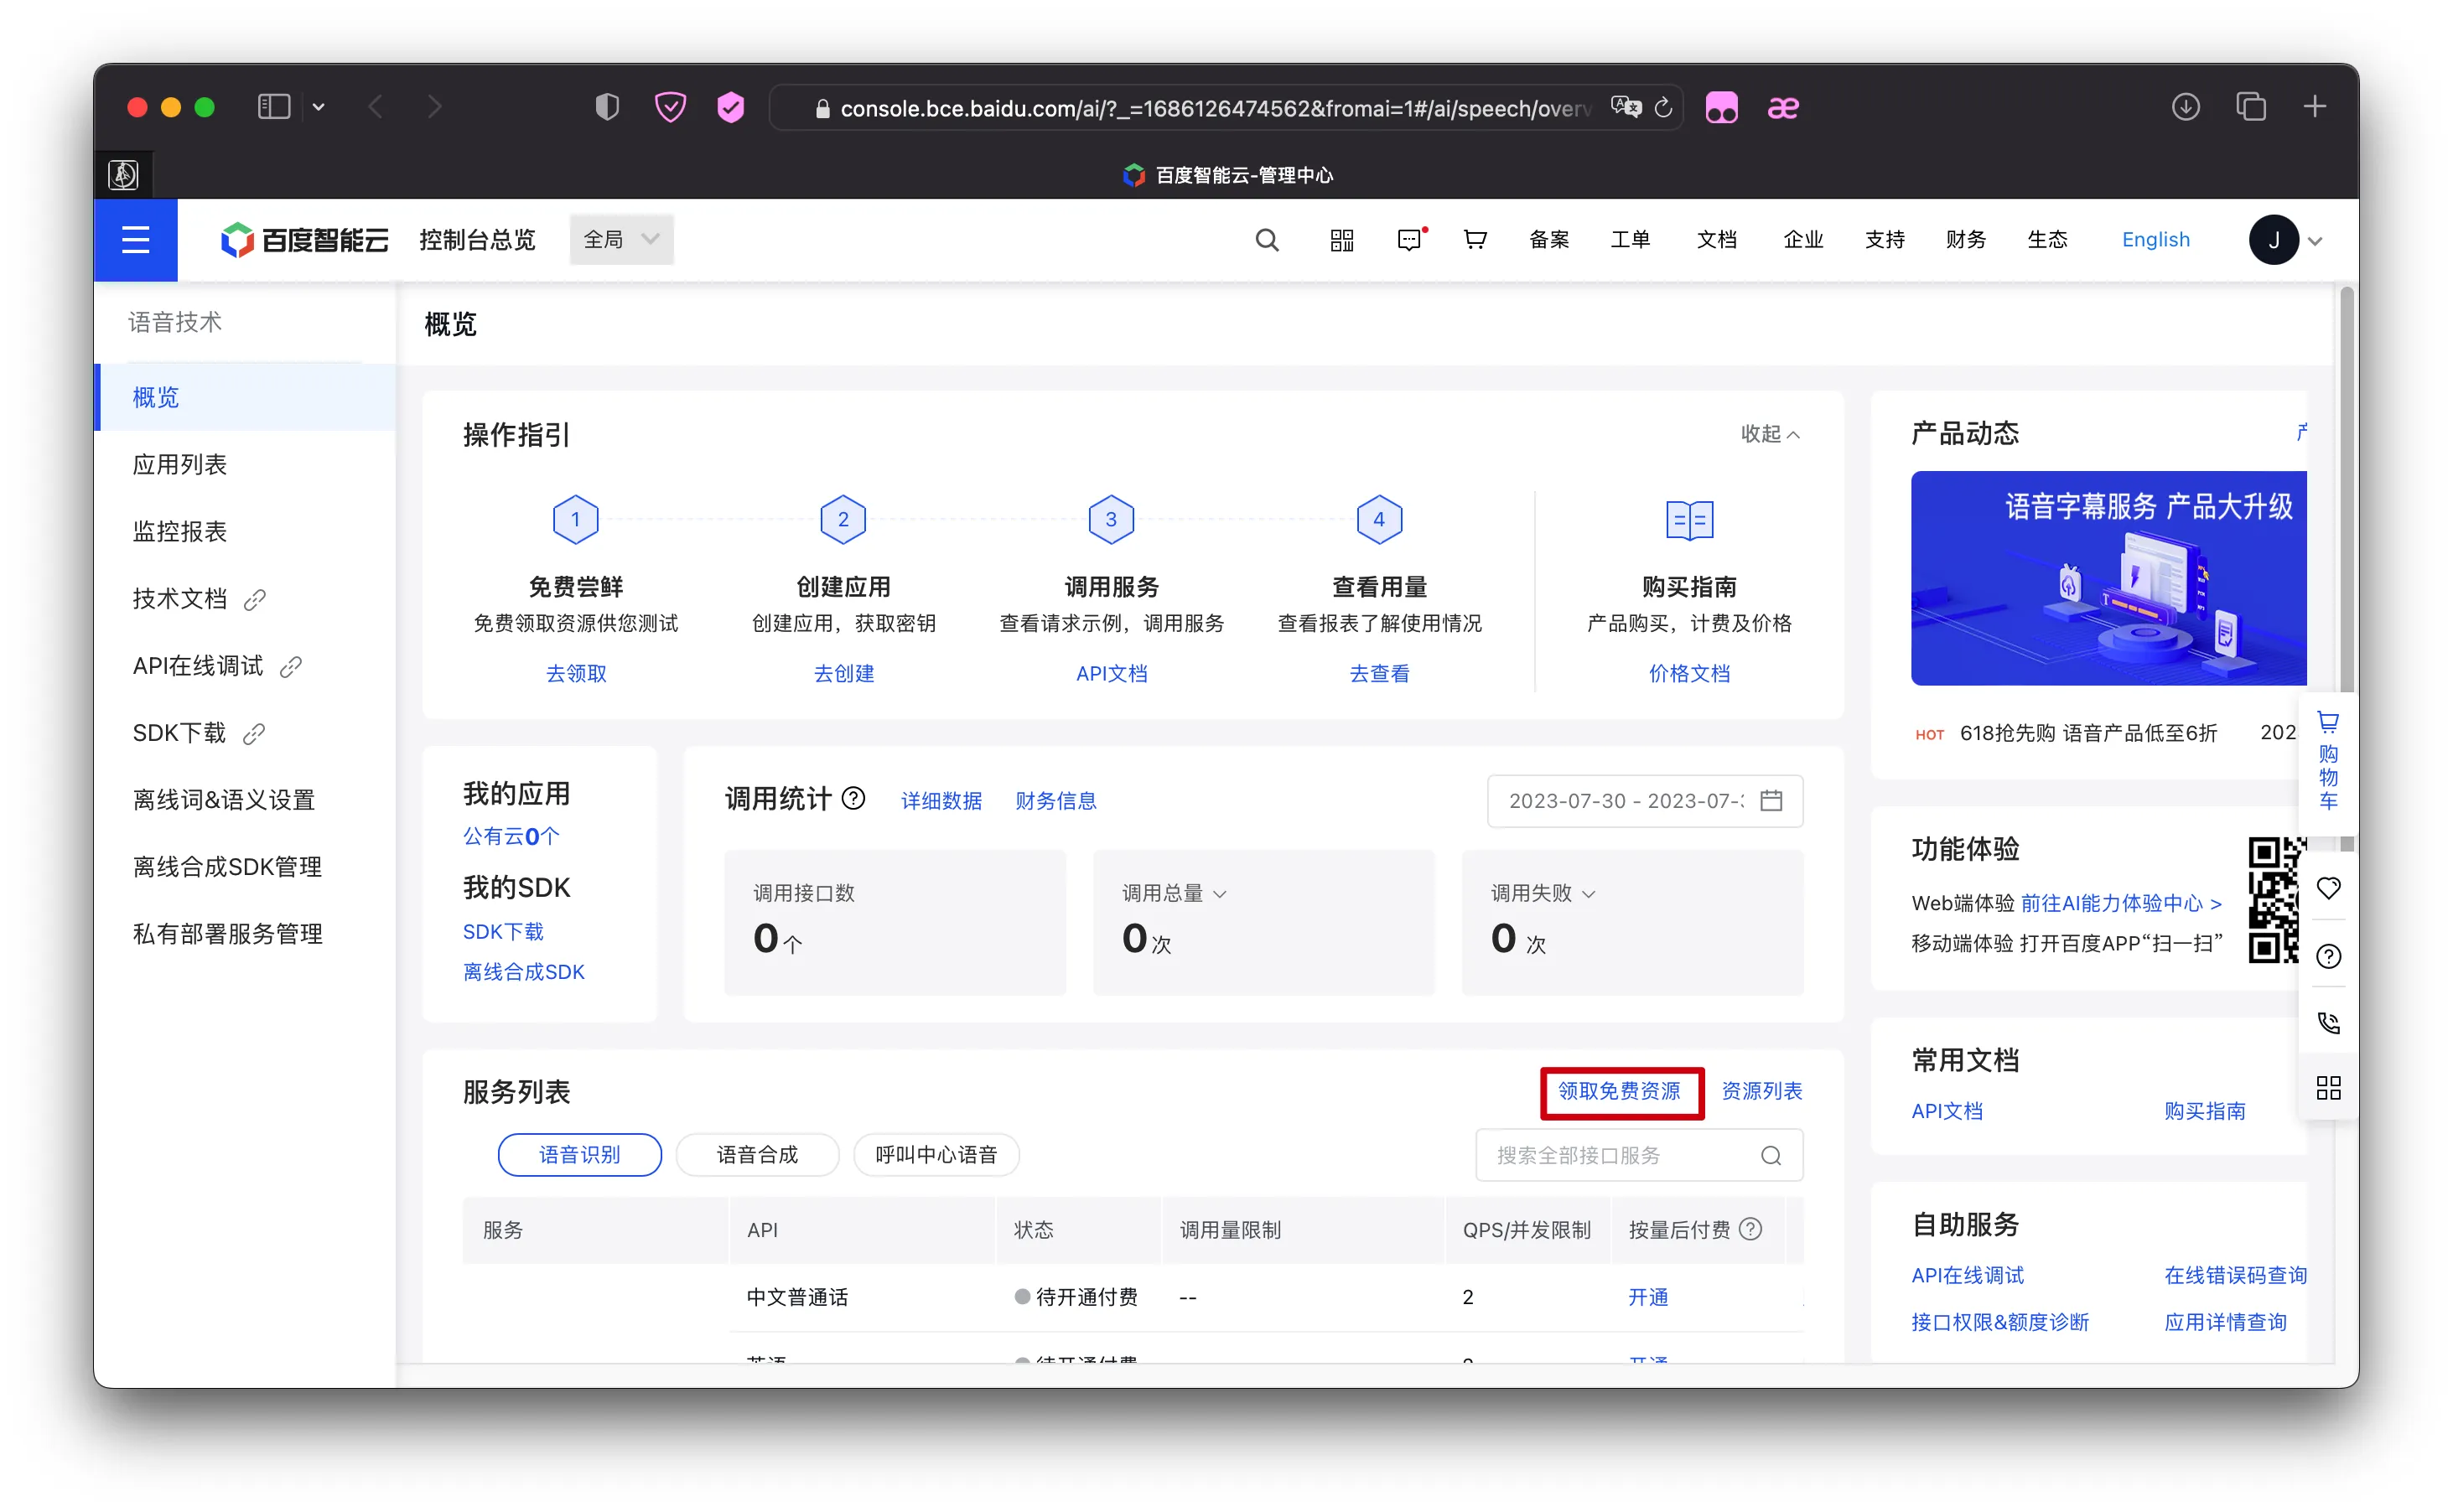Click the help icon beside 按量后付费

tap(1750, 1230)
